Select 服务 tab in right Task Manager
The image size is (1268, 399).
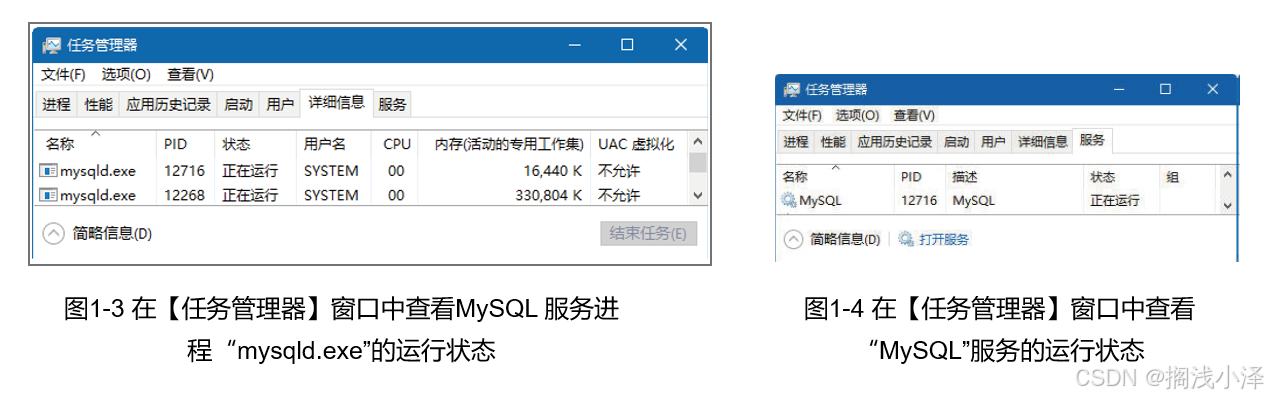coord(1092,140)
